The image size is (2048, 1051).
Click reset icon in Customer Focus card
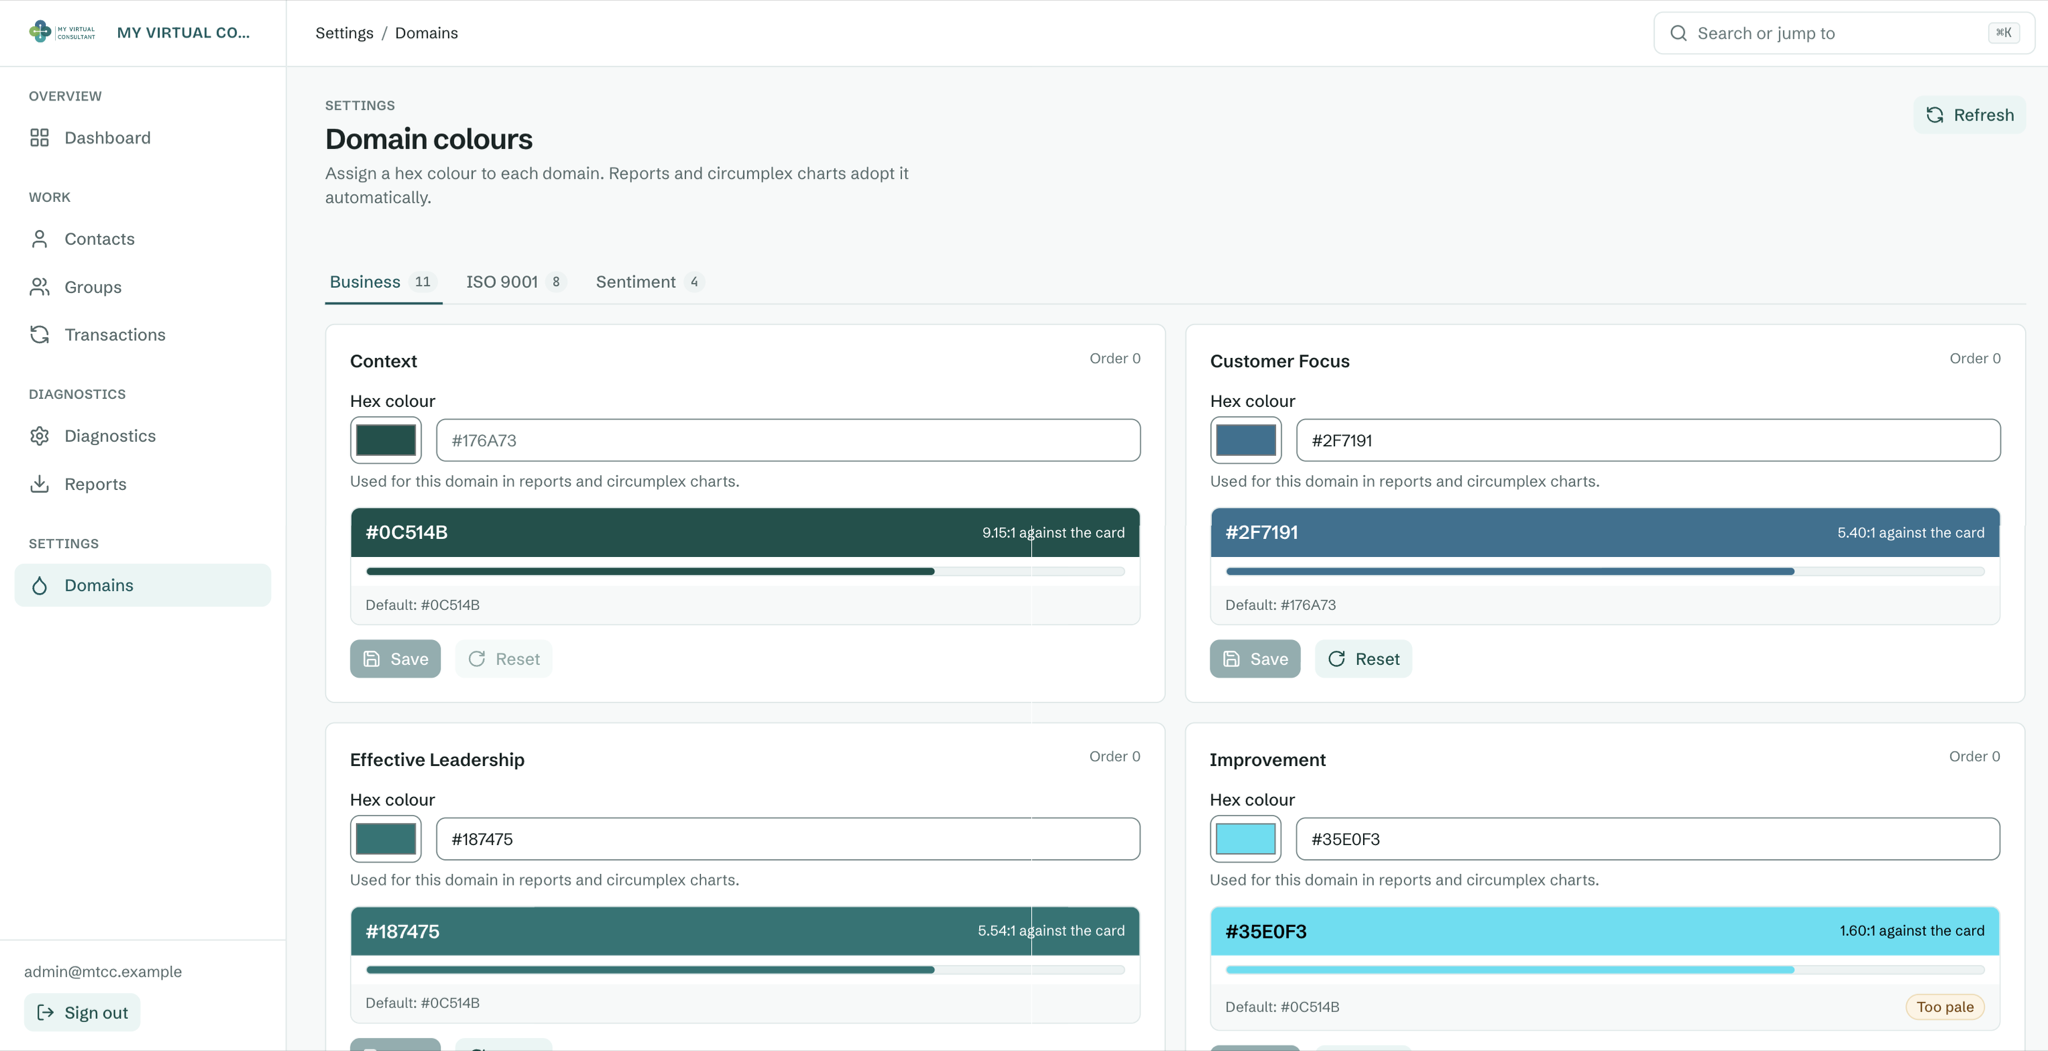tap(1337, 659)
